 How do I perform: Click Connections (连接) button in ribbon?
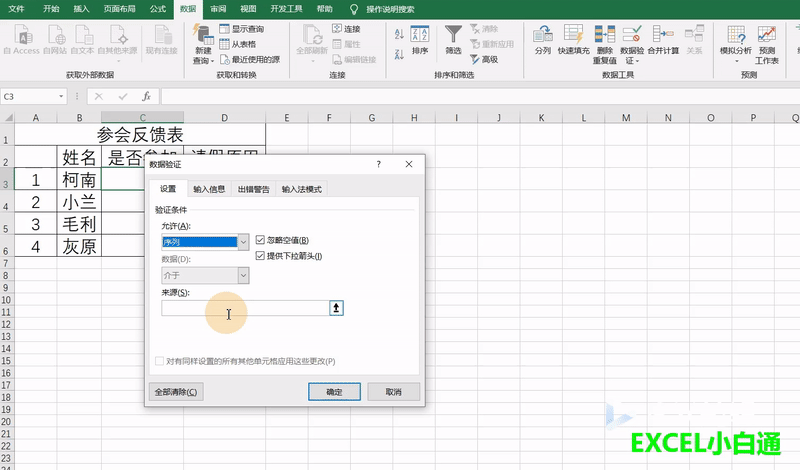click(x=346, y=29)
